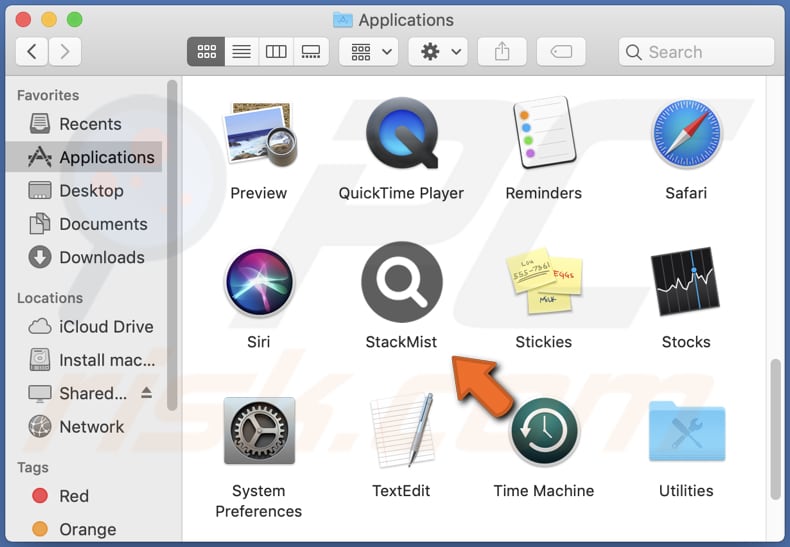The image size is (790, 547).
Task: Select the System Preferences name label
Action: tap(259, 501)
